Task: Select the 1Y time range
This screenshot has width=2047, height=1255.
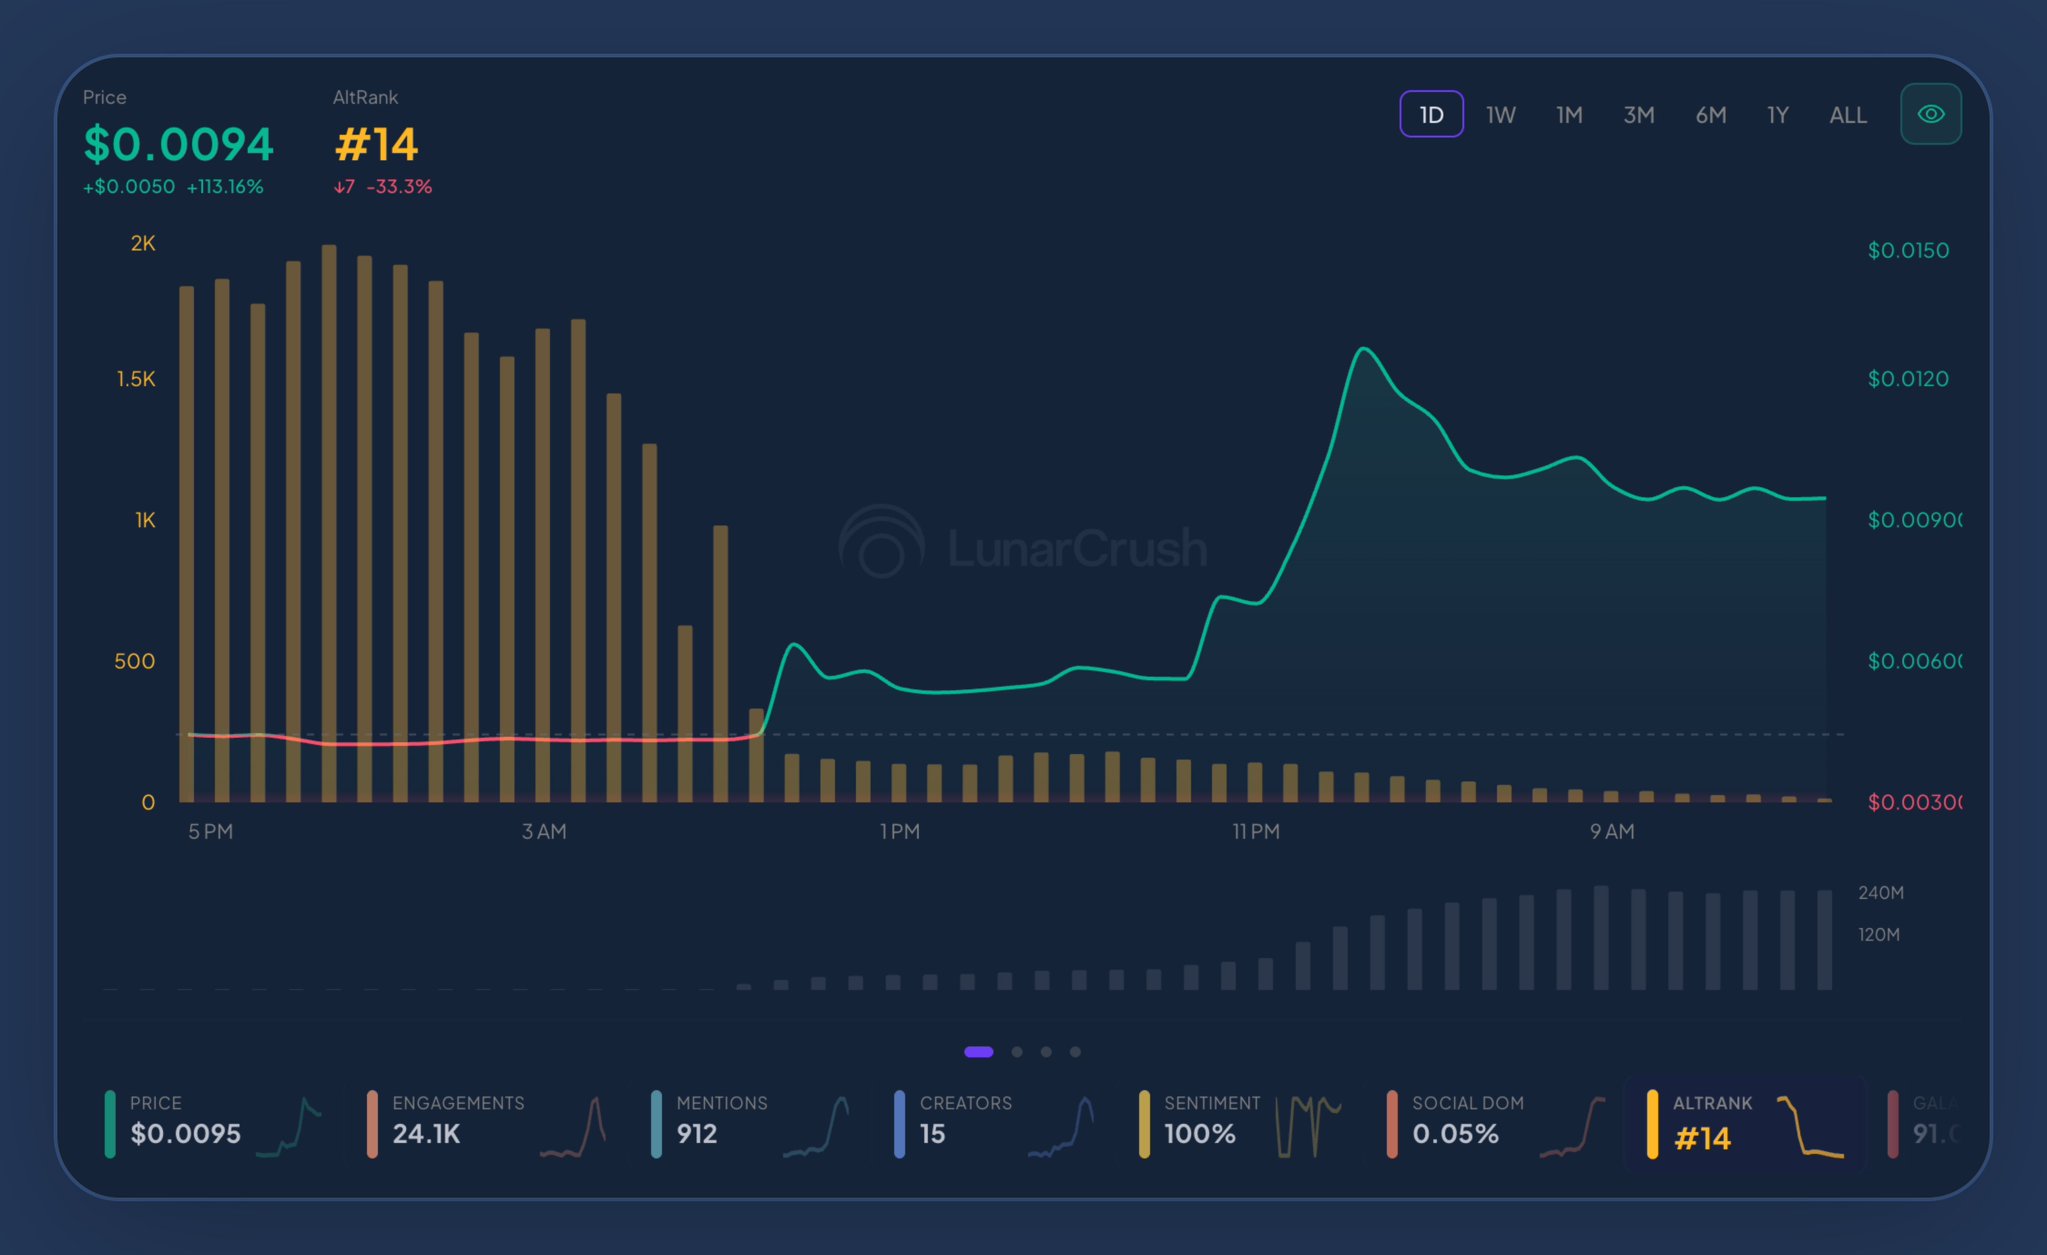Action: [1777, 115]
